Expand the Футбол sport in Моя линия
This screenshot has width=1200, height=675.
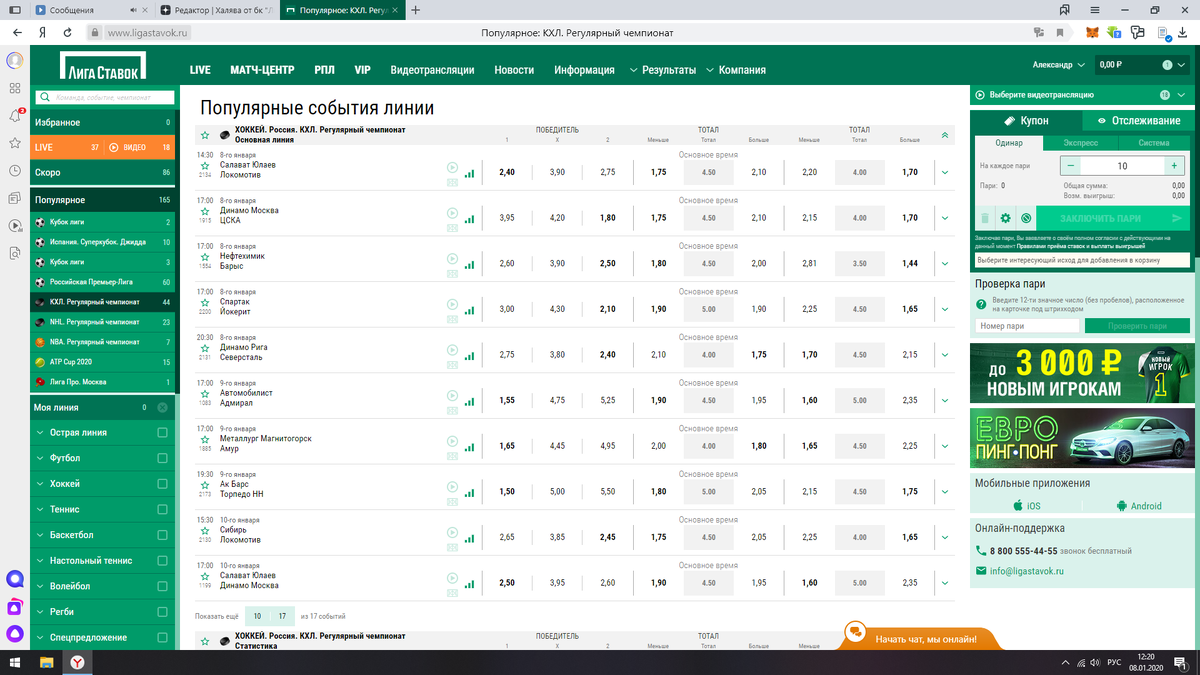[x=40, y=458]
